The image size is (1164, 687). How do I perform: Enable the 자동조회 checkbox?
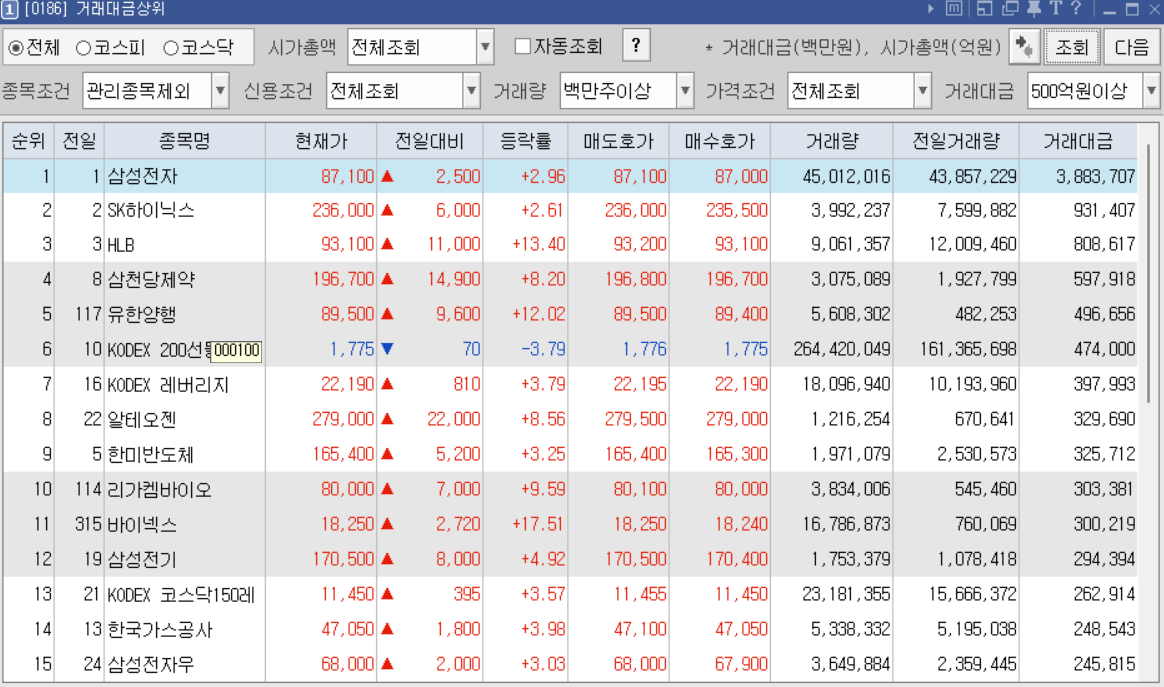coord(523,46)
